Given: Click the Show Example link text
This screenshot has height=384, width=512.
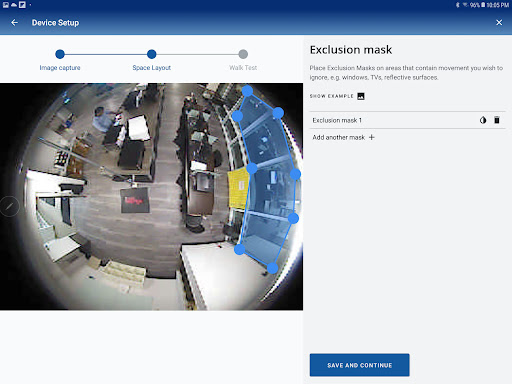Looking at the screenshot, I should coord(331,96).
